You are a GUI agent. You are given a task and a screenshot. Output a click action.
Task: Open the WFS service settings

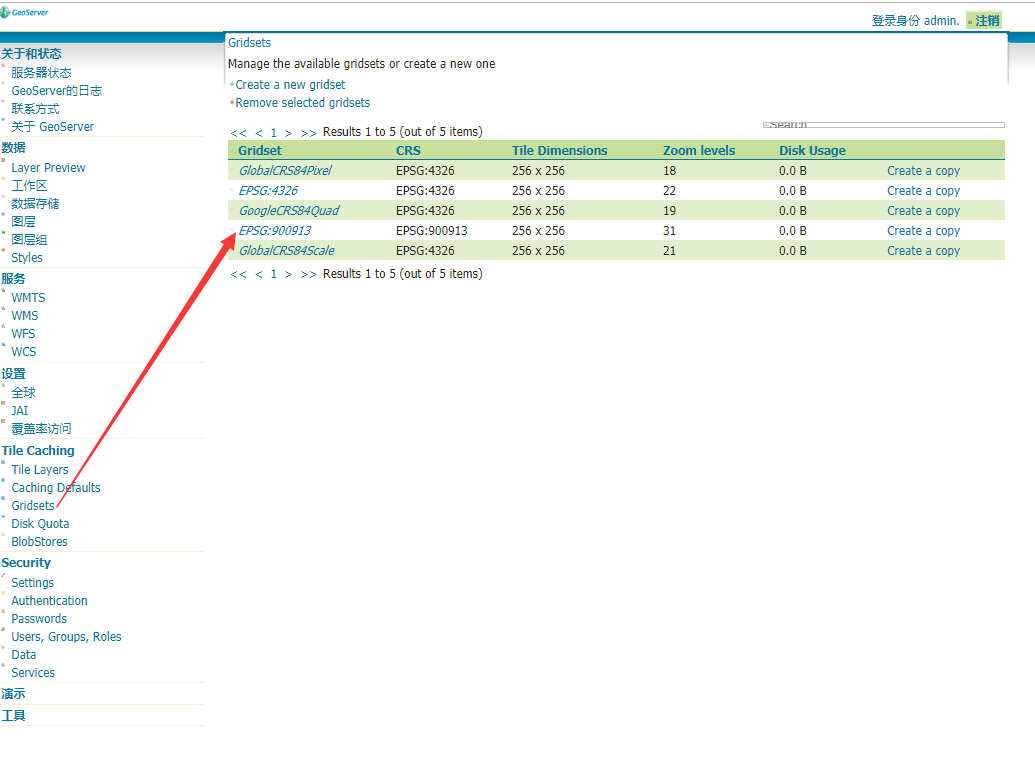click(23, 333)
